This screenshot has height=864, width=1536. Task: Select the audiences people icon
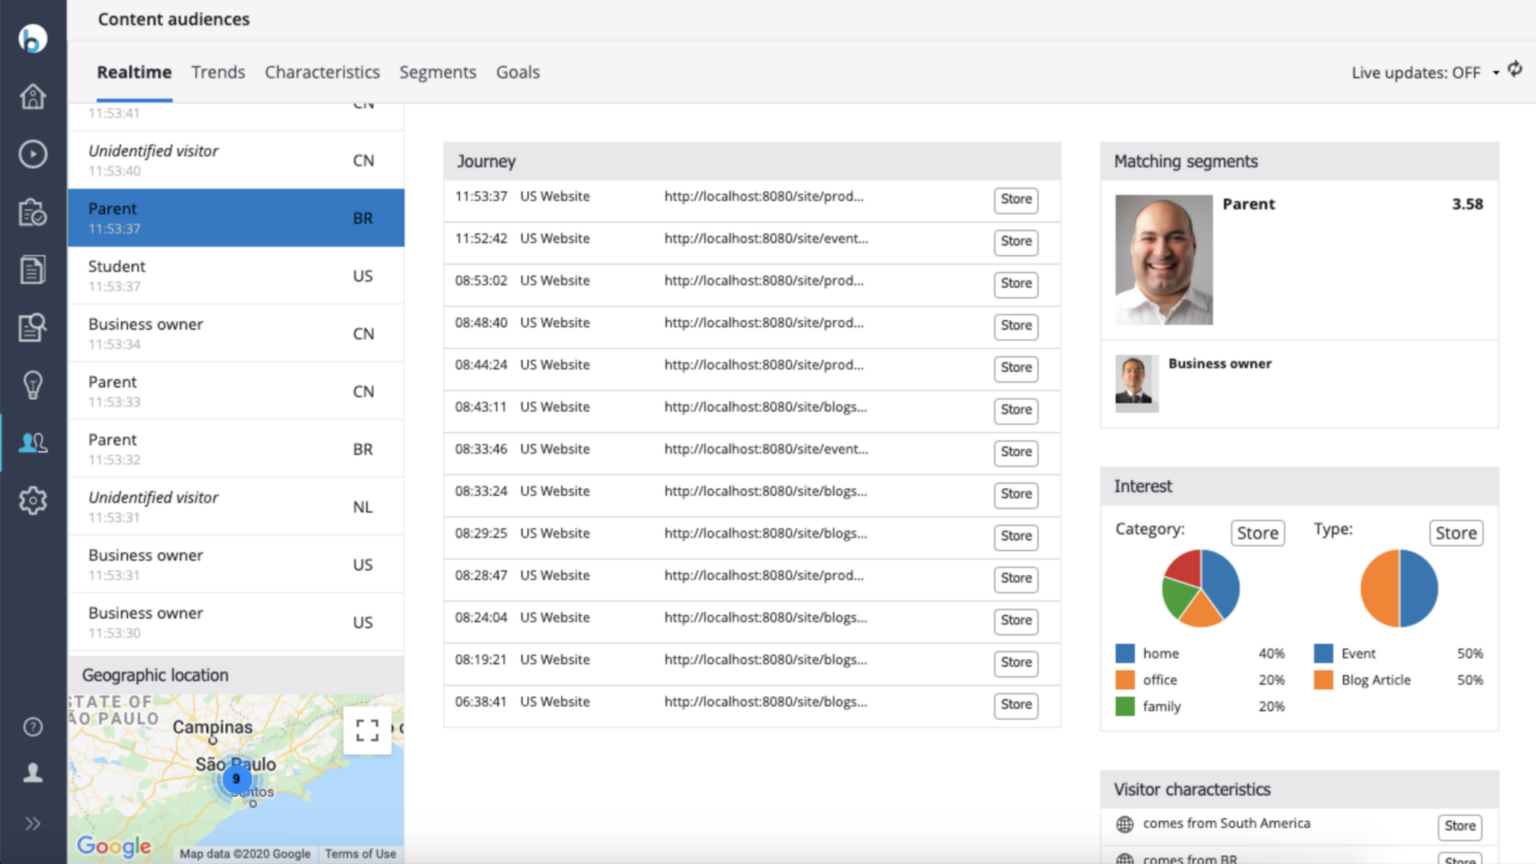[33, 443]
